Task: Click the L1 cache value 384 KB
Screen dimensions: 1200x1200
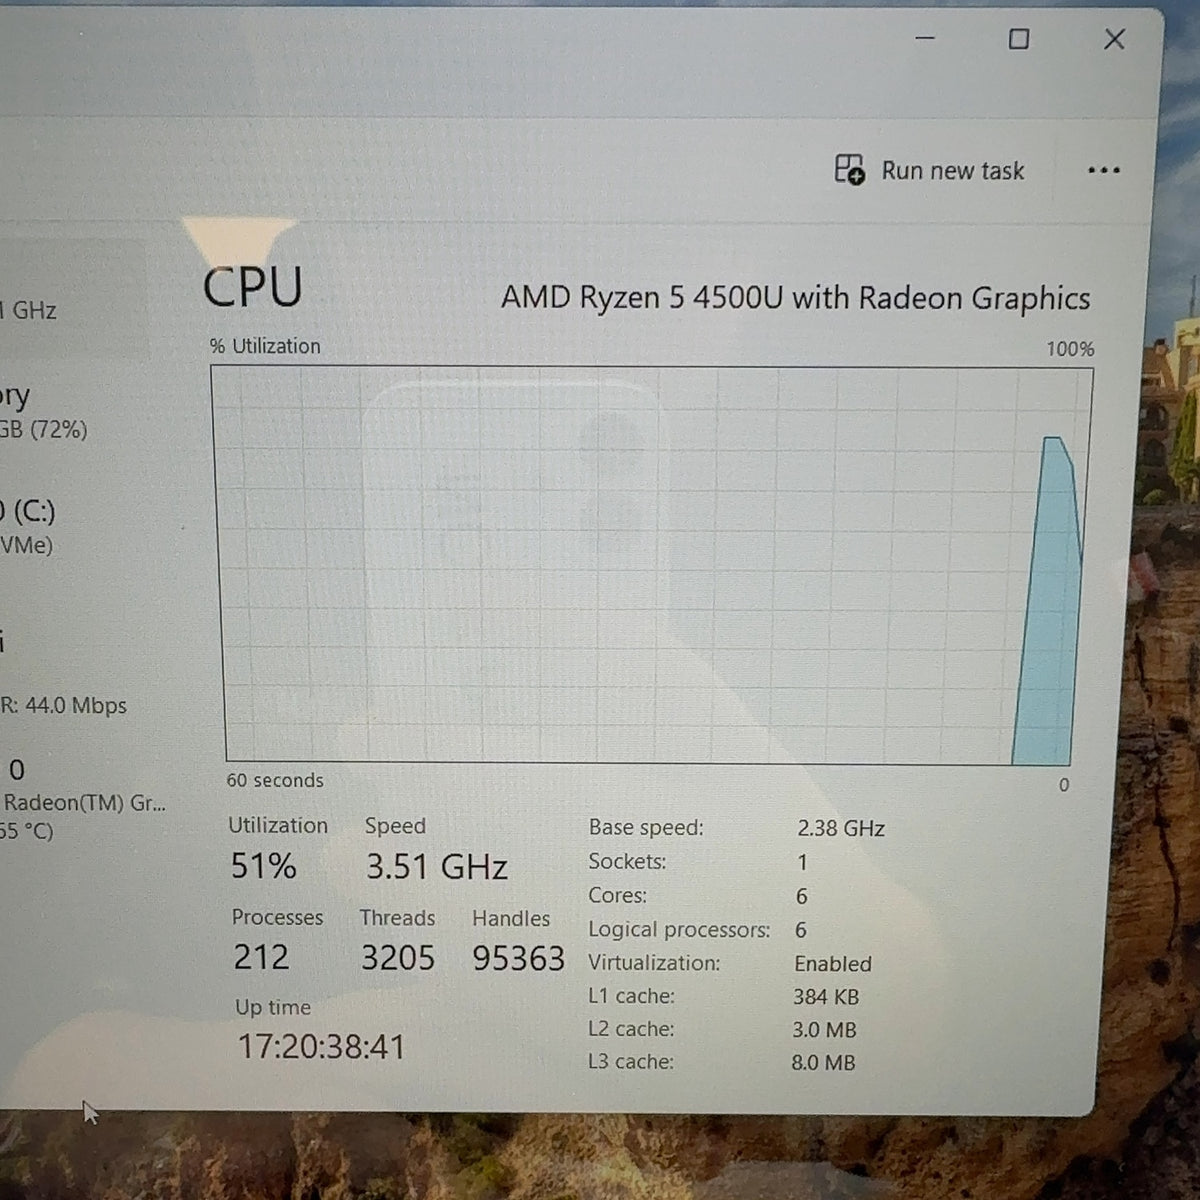Action: tap(826, 997)
